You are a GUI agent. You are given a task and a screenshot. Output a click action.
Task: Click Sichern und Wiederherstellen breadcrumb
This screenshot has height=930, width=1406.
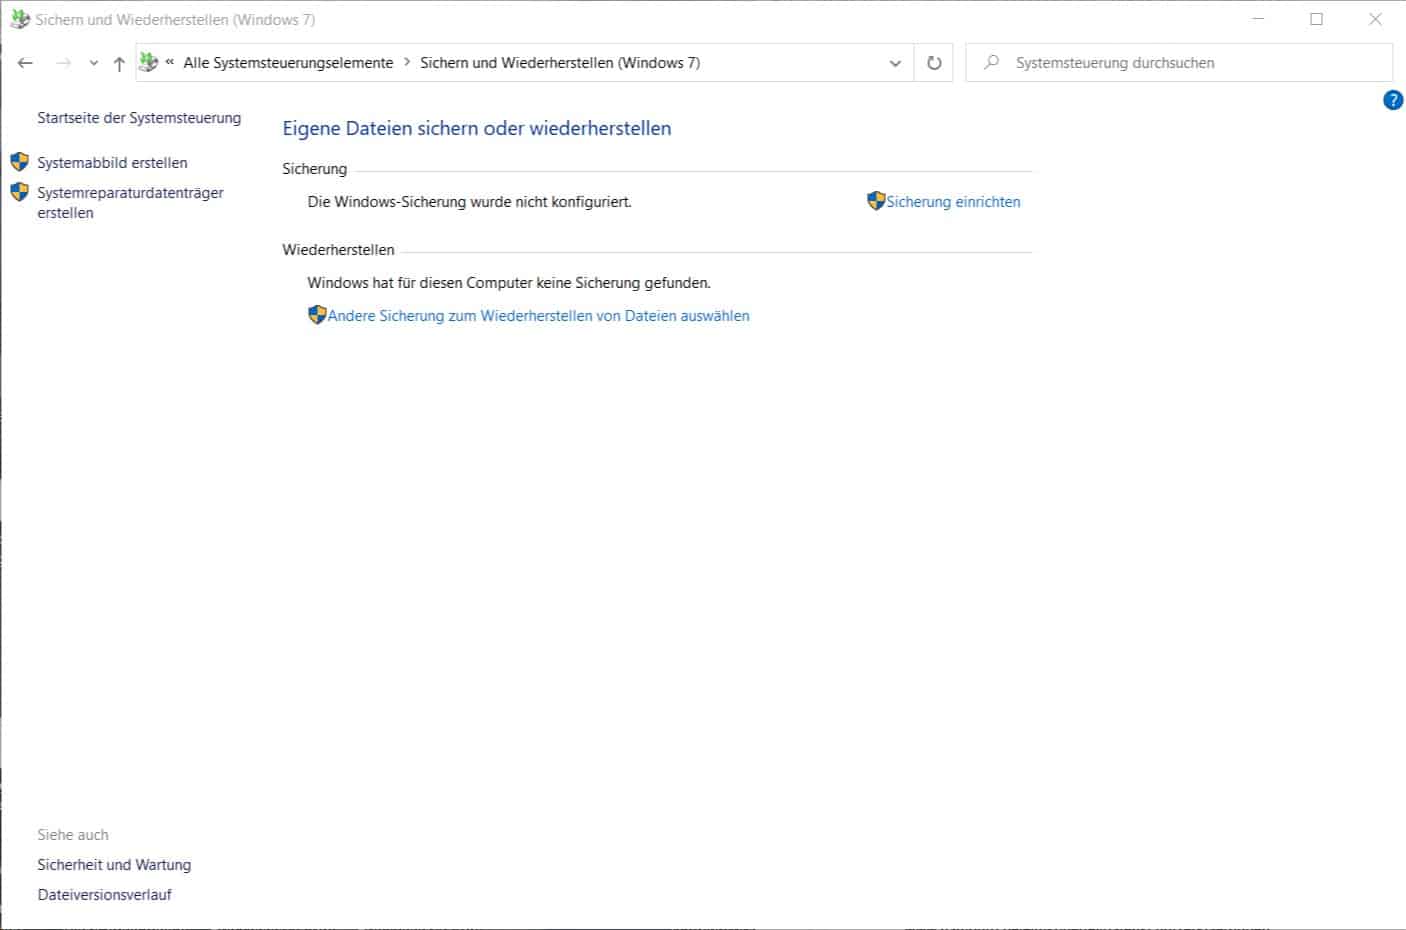click(560, 63)
